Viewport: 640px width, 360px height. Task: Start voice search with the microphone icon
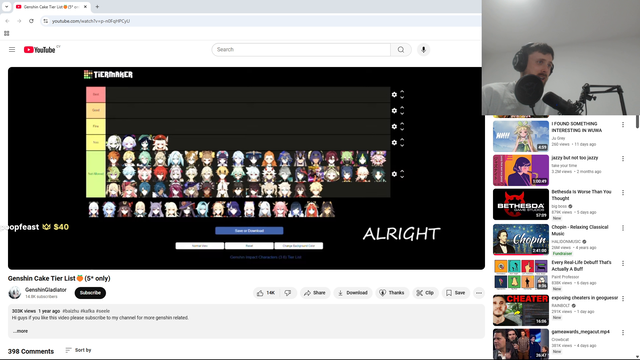tap(423, 49)
